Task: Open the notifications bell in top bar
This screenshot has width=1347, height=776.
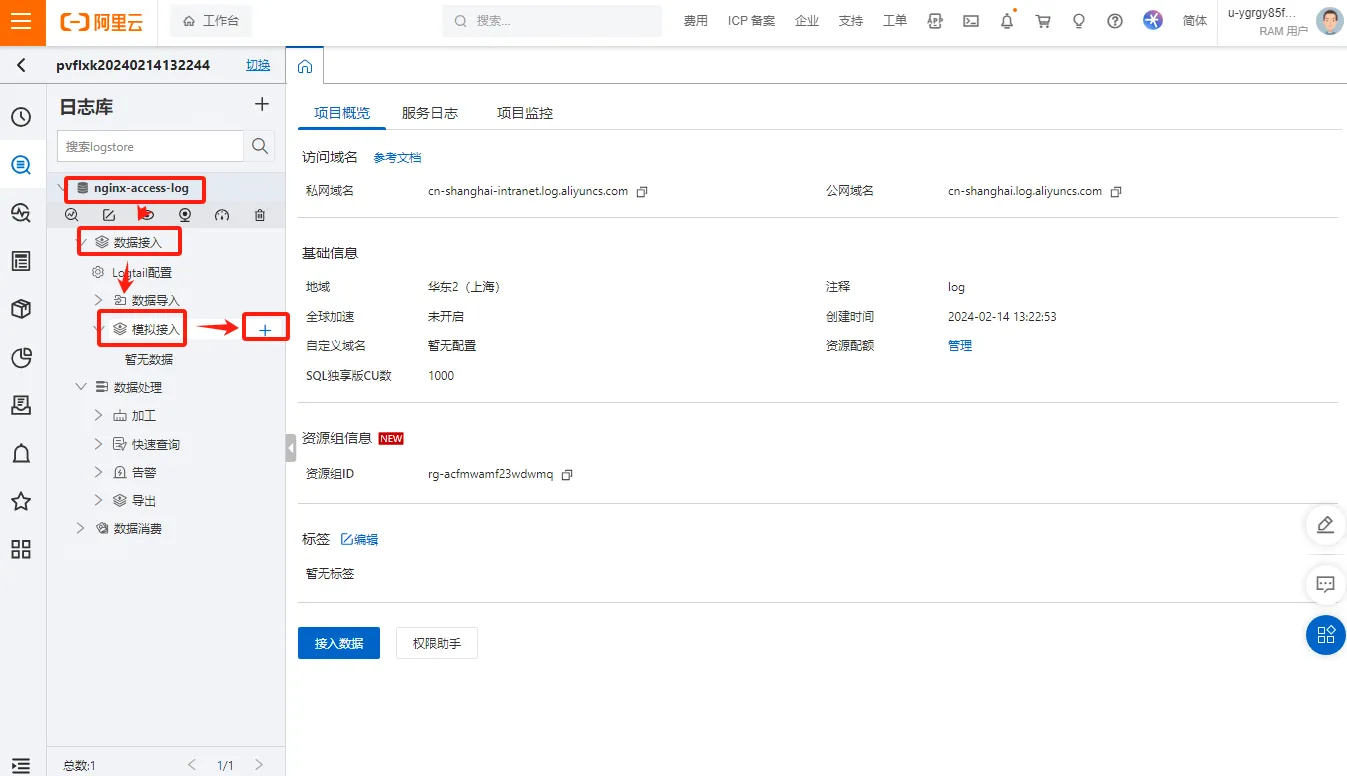Action: tap(1007, 21)
